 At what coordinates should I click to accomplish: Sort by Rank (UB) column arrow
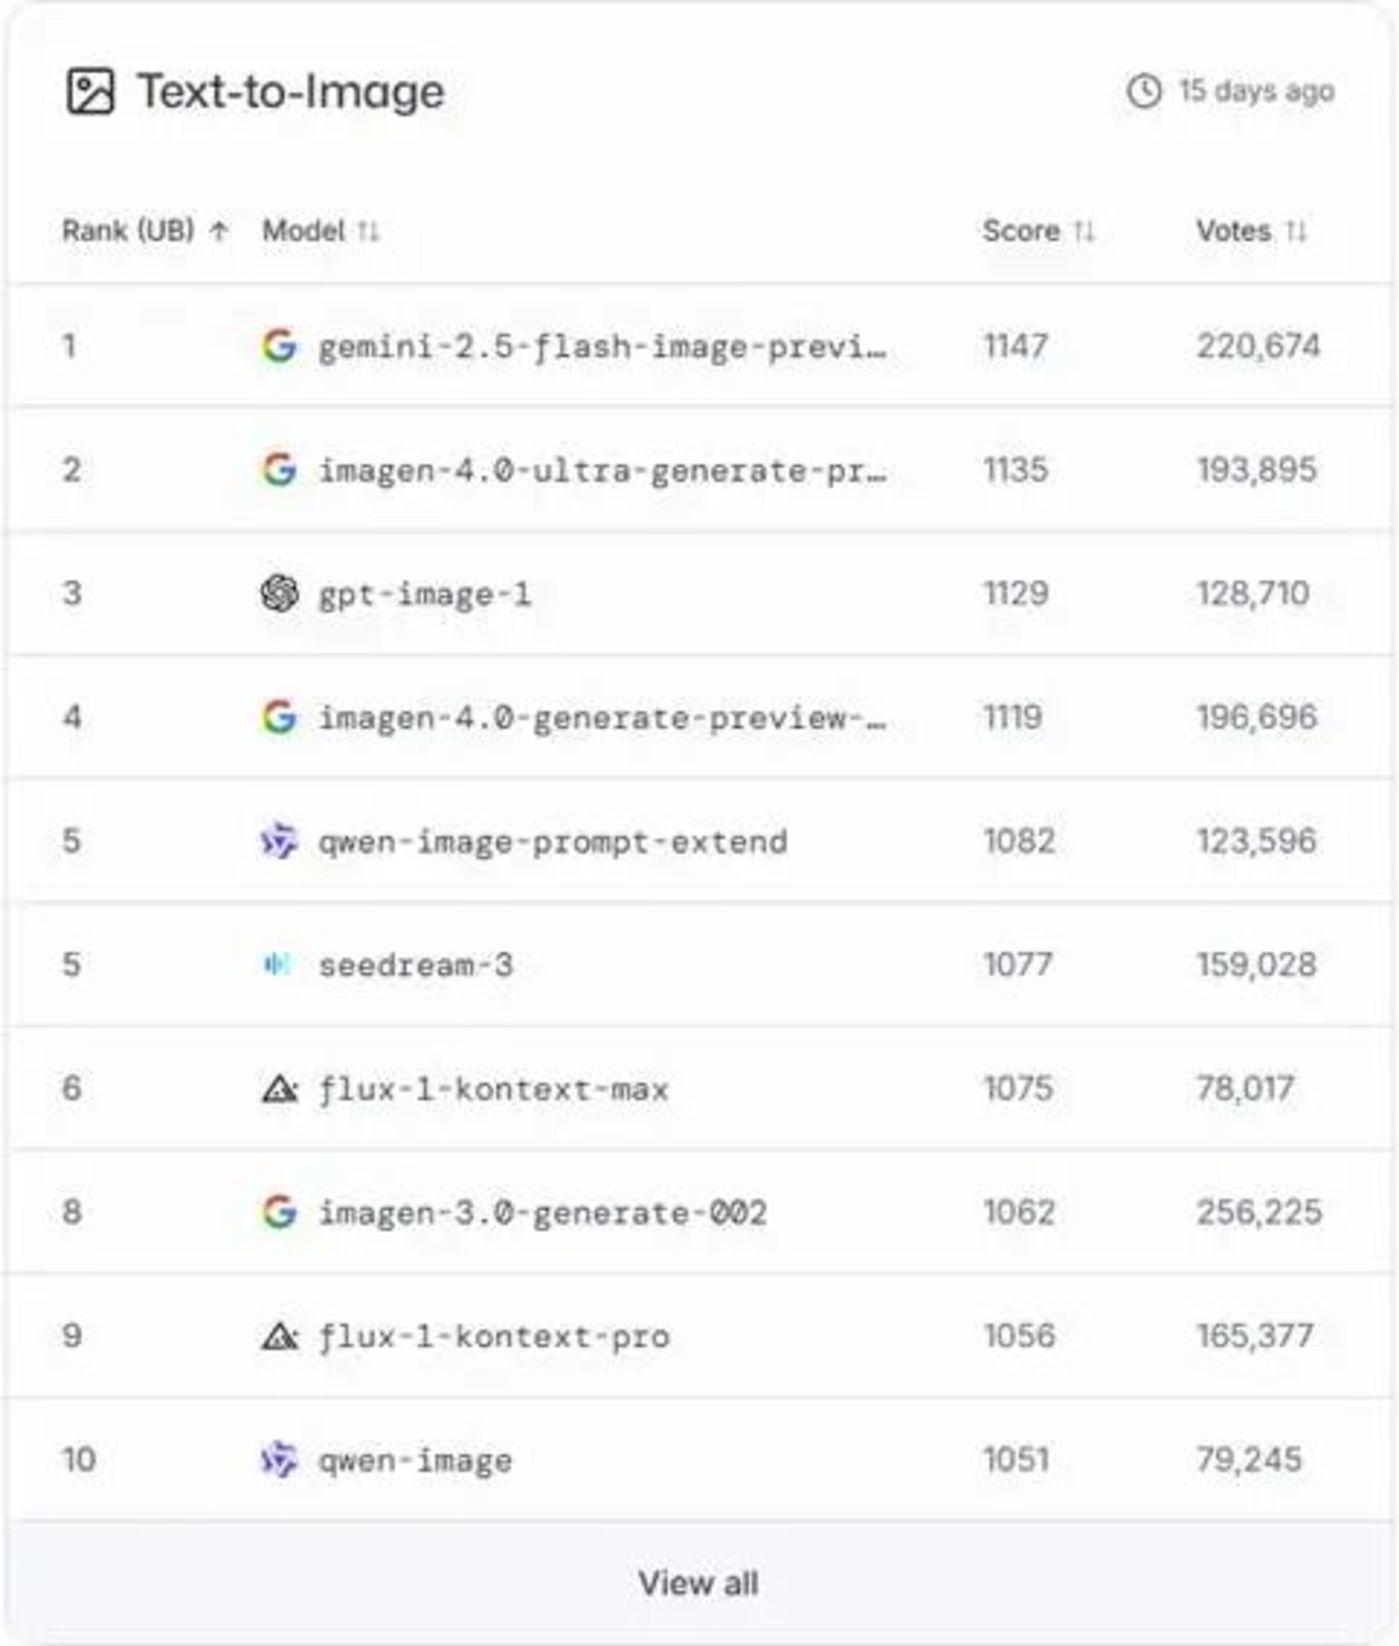[219, 232]
